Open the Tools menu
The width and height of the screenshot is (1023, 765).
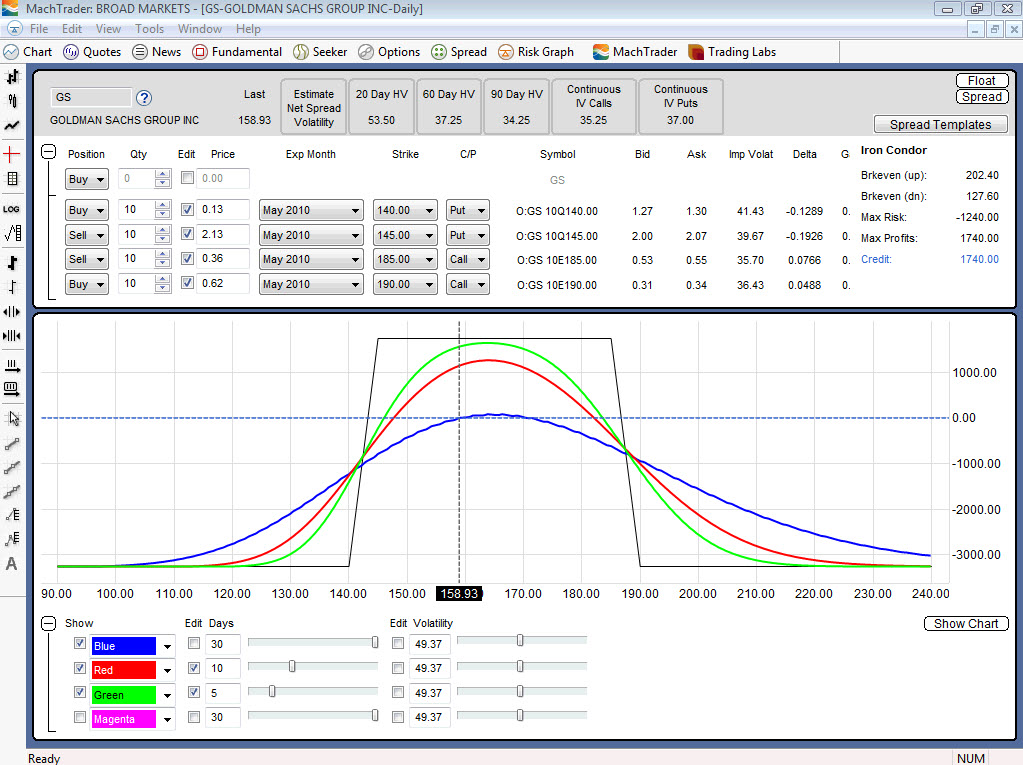pos(149,29)
